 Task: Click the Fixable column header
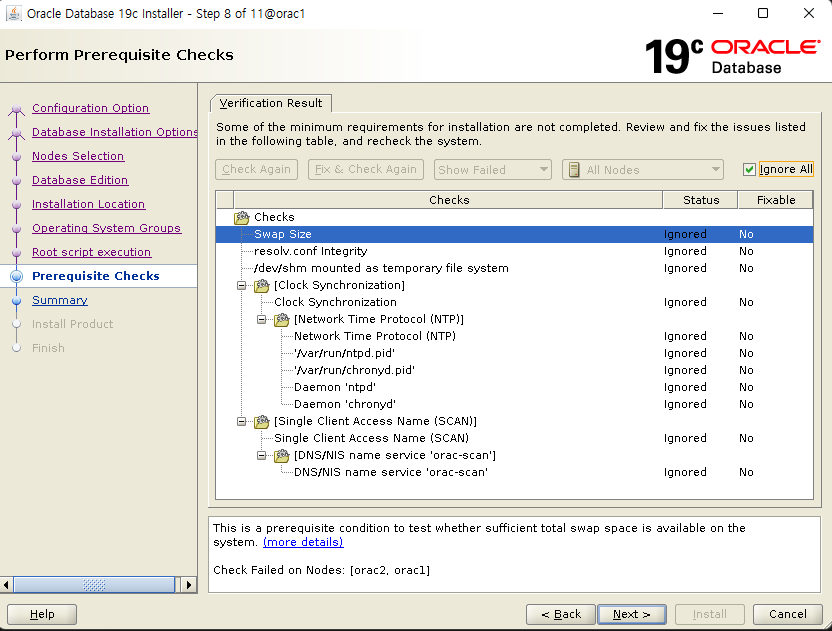(775, 200)
